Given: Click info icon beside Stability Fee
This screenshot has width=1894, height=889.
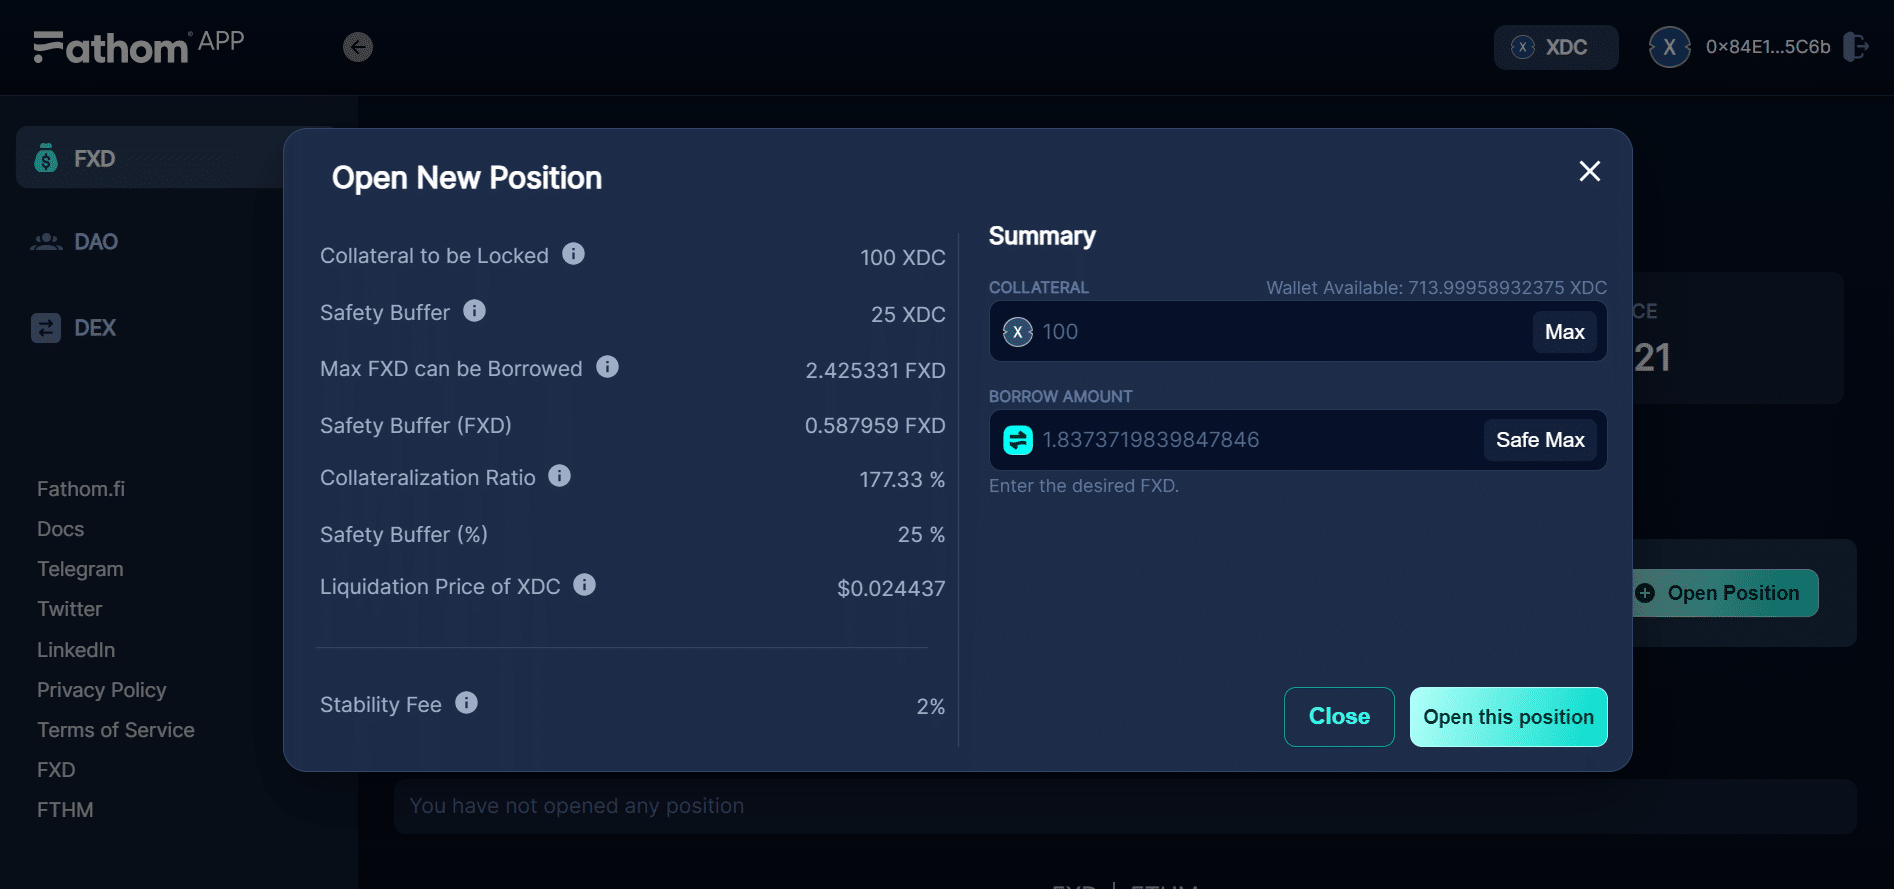Looking at the screenshot, I should 466,703.
